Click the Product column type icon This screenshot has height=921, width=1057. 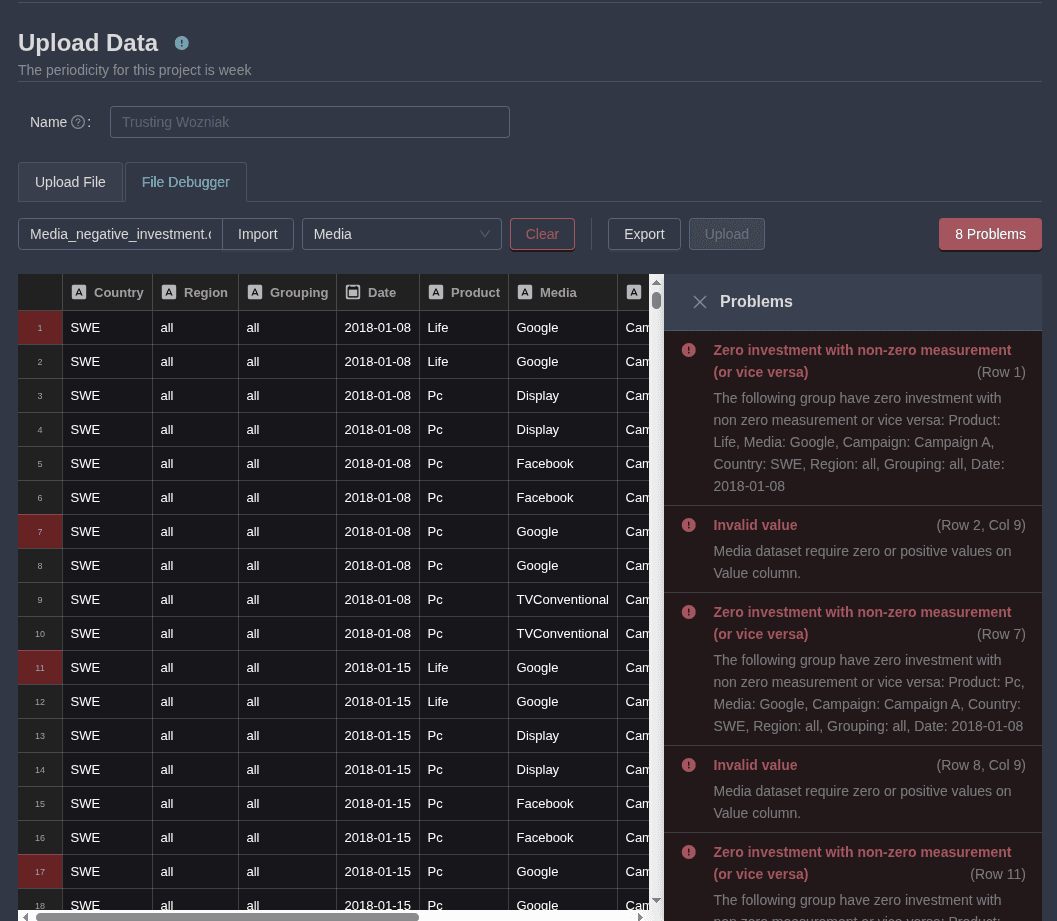[x=436, y=292]
